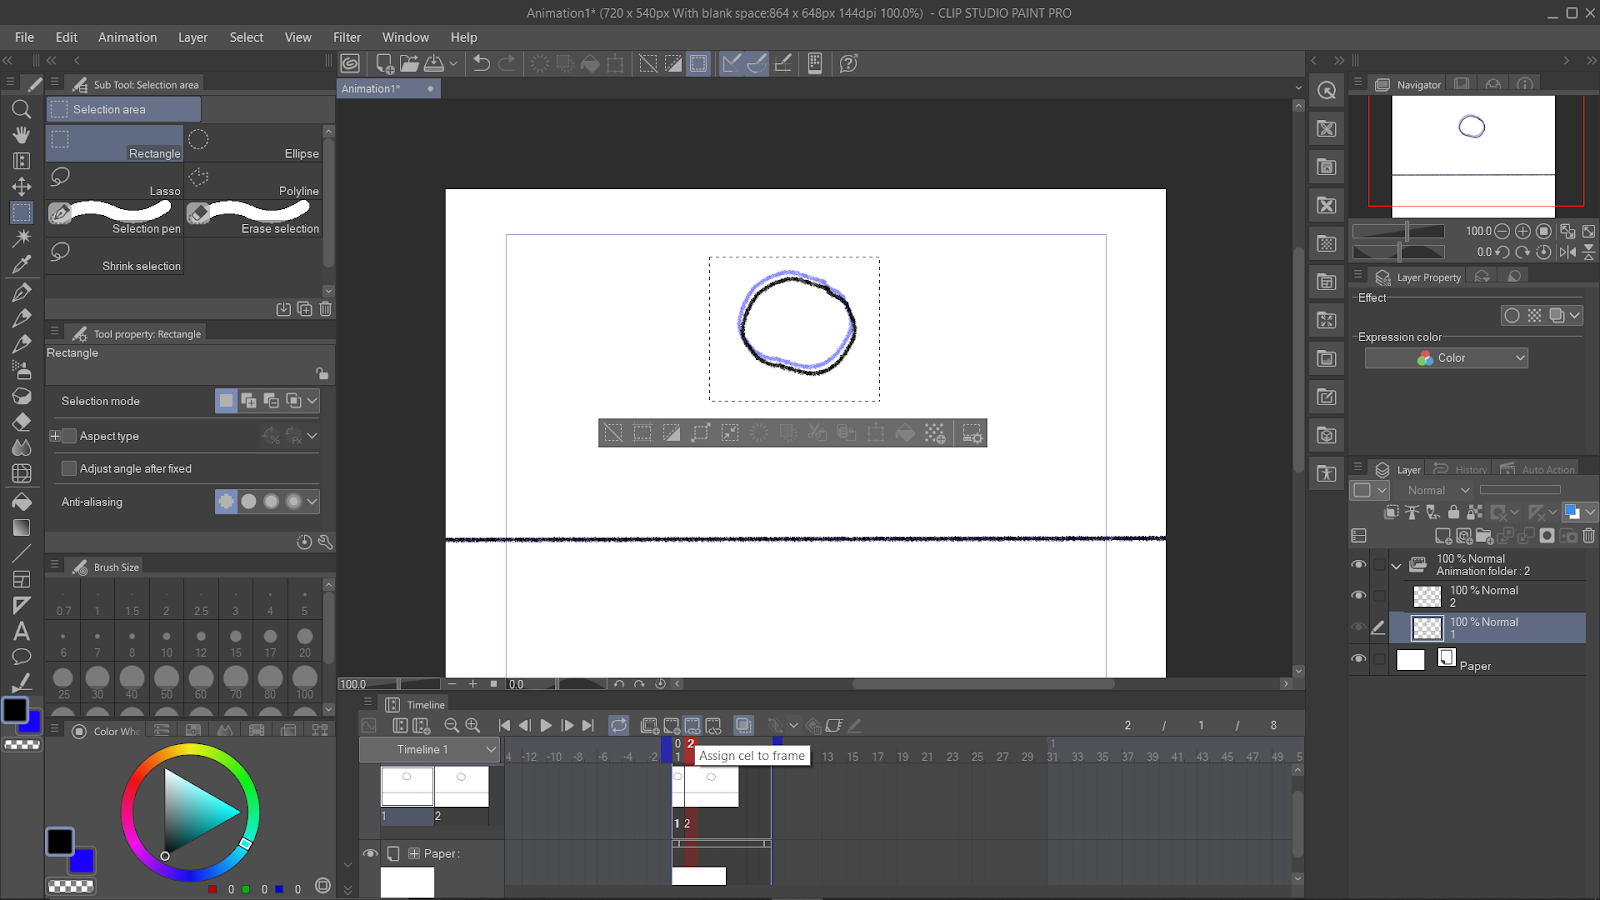Expand the Aspect type plus expander

(55, 436)
